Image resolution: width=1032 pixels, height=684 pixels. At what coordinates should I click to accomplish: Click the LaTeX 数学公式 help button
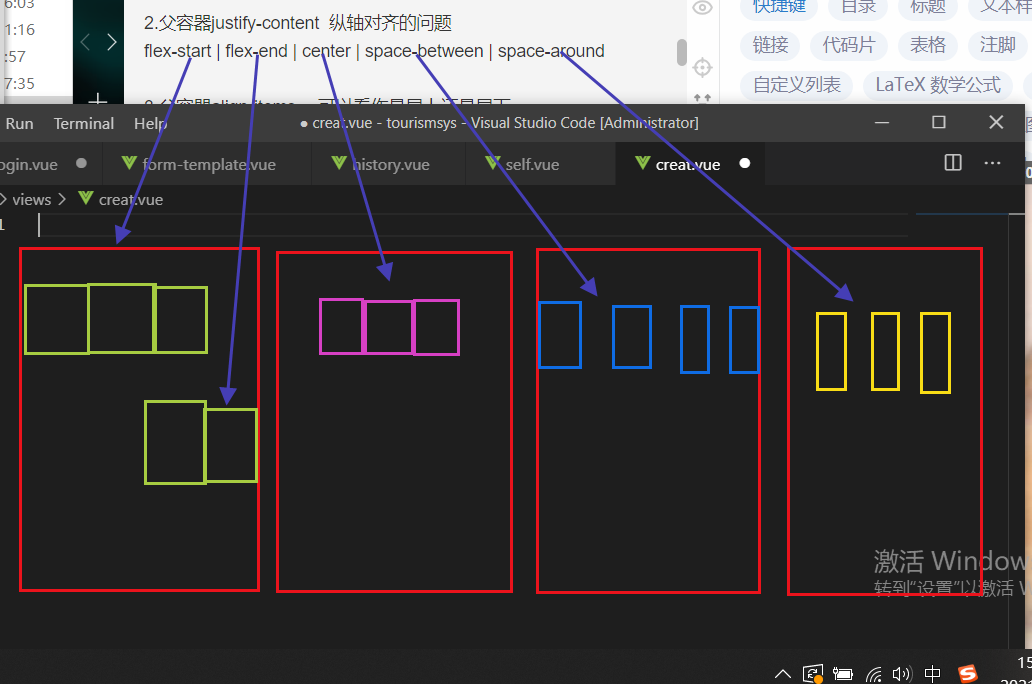pyautogui.click(x=938, y=85)
